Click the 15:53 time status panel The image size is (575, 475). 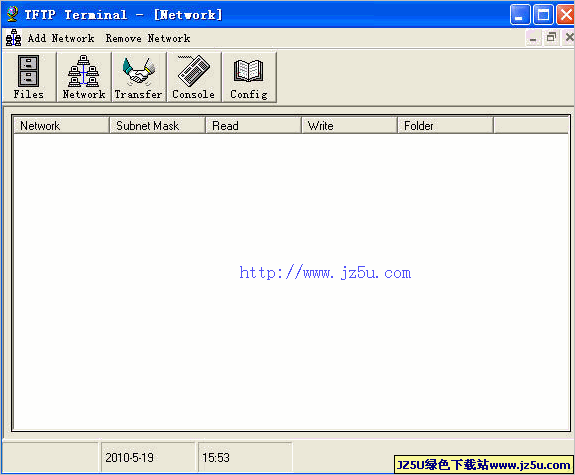click(245, 457)
